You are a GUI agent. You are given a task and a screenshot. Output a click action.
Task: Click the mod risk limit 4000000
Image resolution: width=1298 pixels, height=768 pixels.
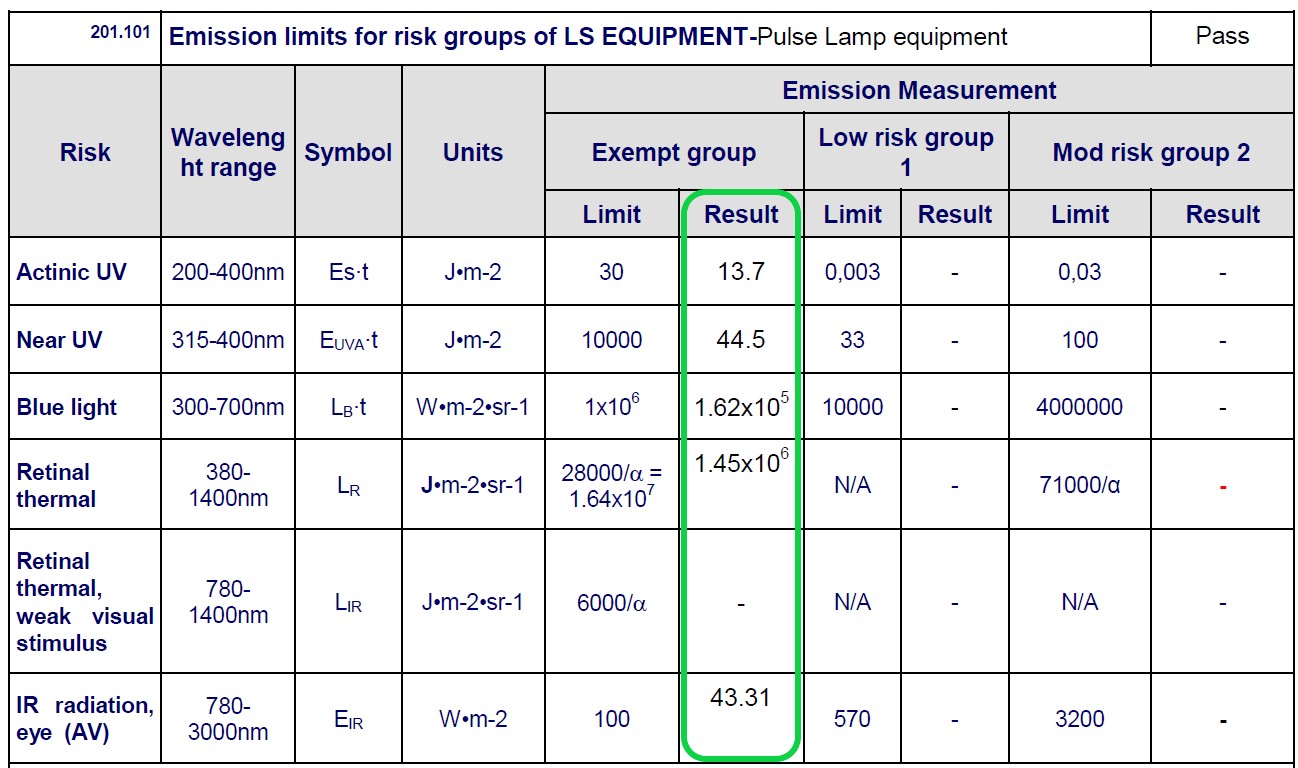1080,407
